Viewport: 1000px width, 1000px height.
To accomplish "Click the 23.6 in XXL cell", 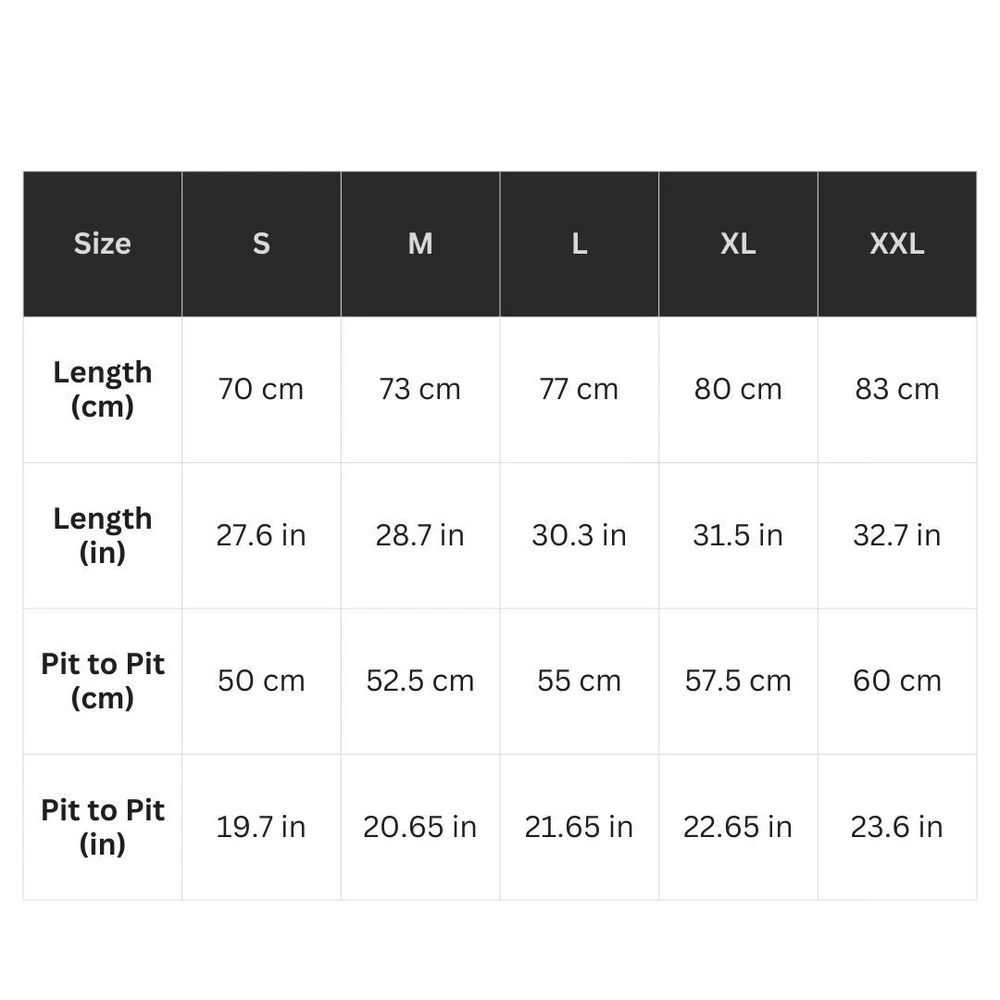I will tap(897, 827).
